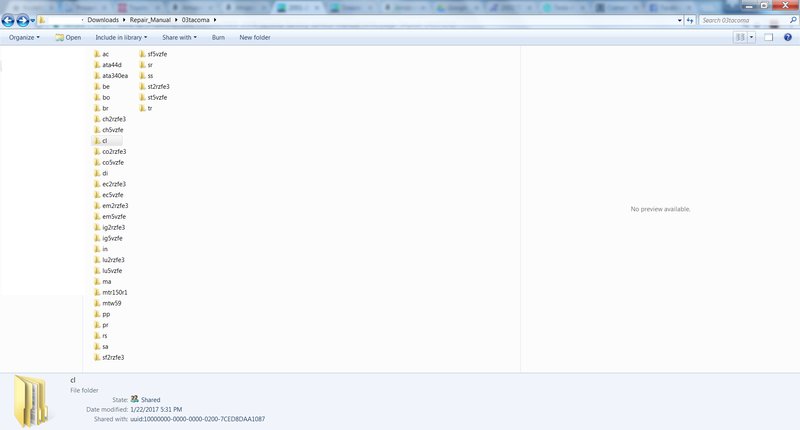The height and width of the screenshot is (430, 800).
Task: Select the st2rzfe3 folder
Action: [x=154, y=87]
